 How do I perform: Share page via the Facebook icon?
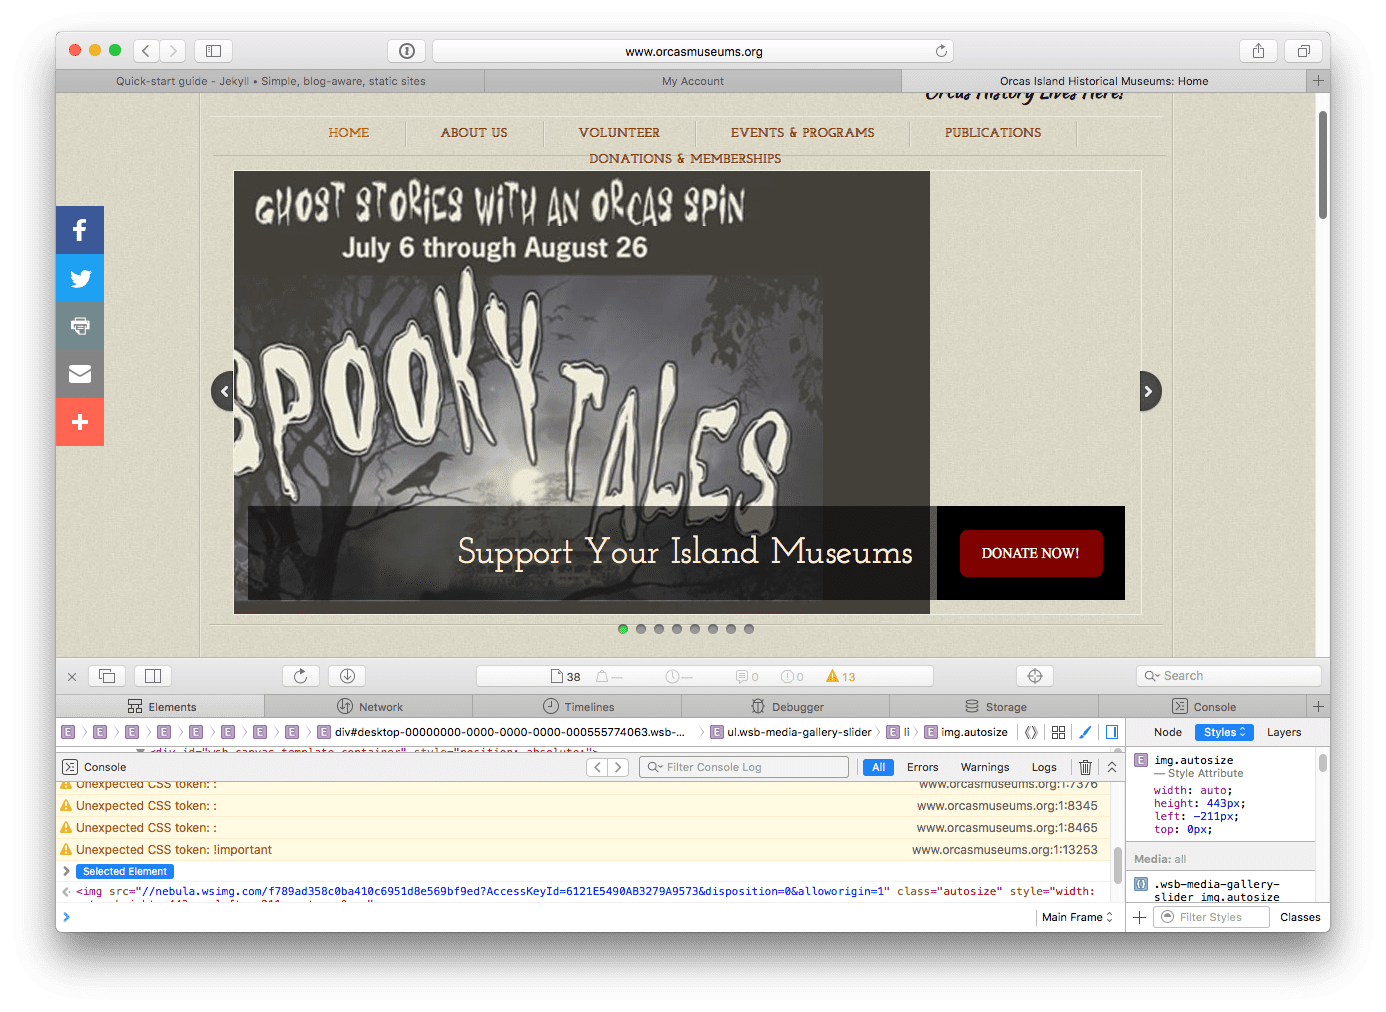[x=80, y=230]
